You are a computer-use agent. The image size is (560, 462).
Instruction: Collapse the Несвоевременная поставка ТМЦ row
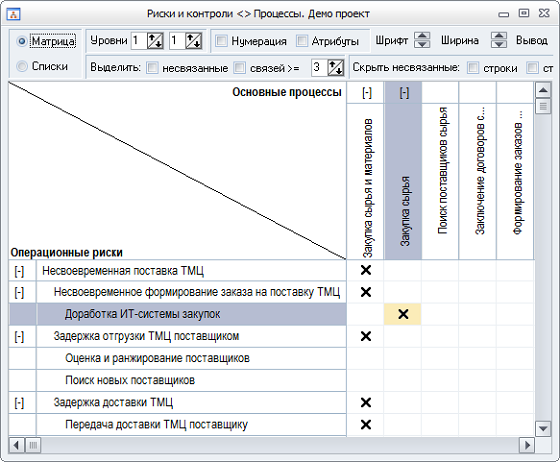point(19,271)
